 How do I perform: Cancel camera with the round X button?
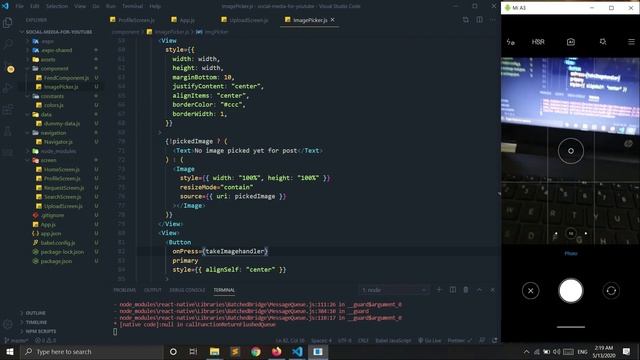coord(530,291)
